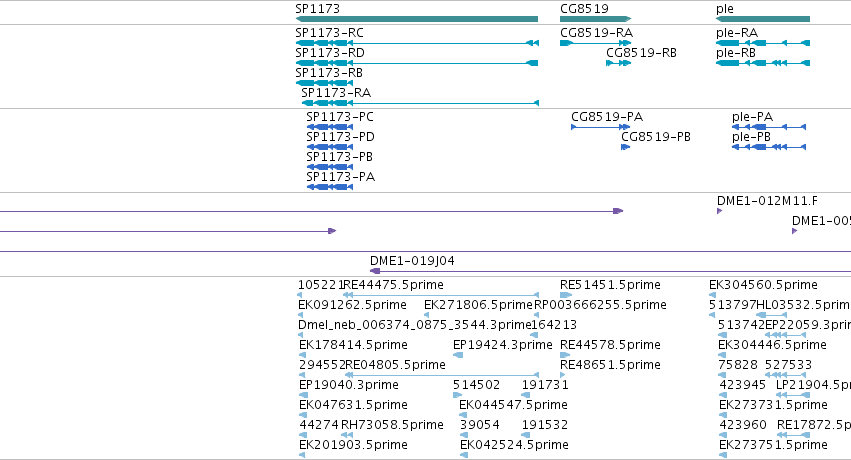
Task: Click the SP1173-RC transcript glyph
Action: click(x=417, y=43)
